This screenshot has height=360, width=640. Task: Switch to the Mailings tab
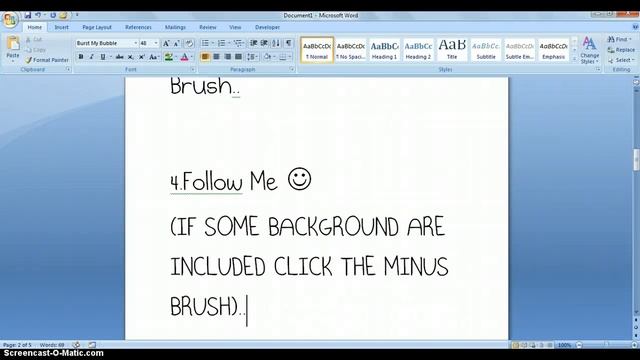coord(175,27)
